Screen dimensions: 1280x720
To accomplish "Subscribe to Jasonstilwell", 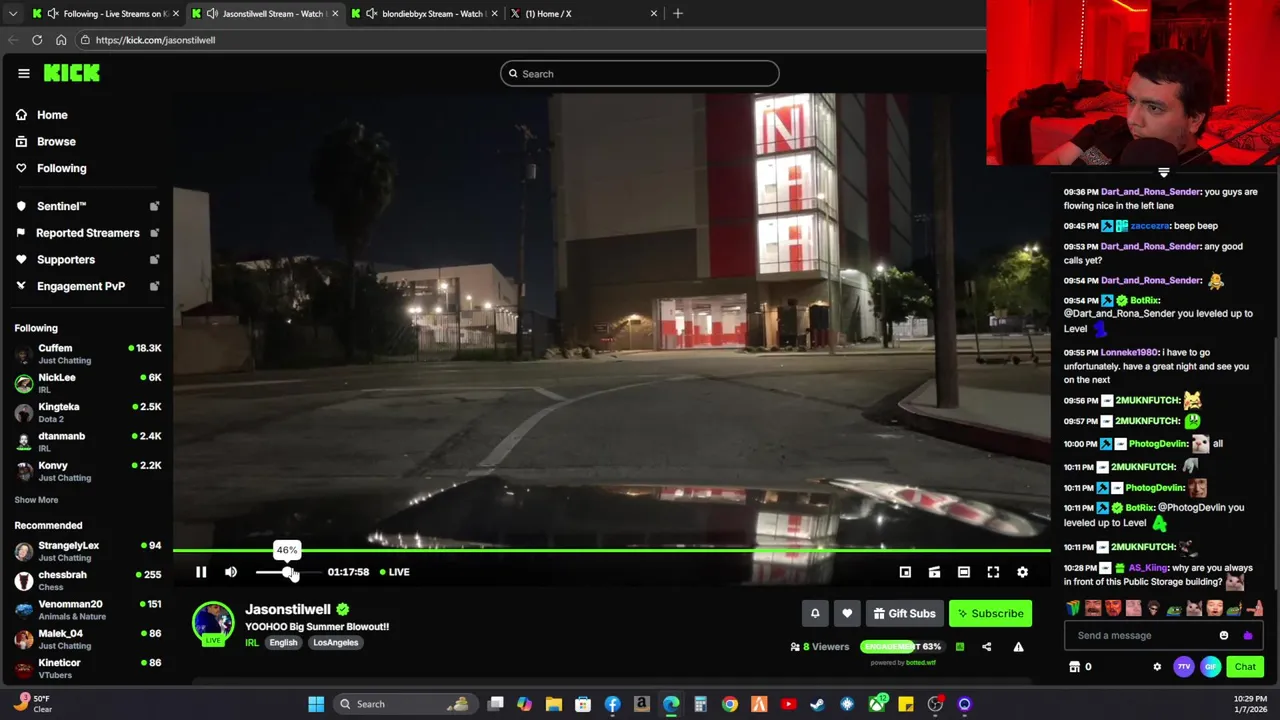I will pos(990,613).
